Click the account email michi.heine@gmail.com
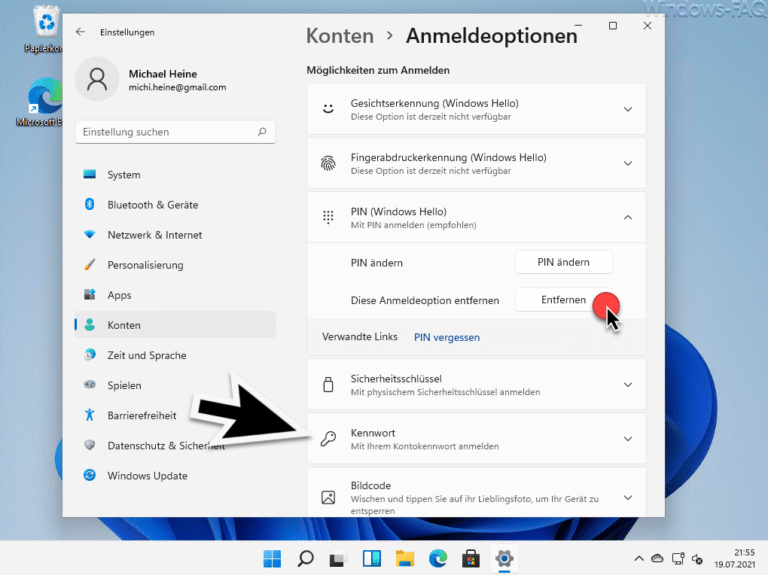Screen dimensions: 768x575 point(177,87)
